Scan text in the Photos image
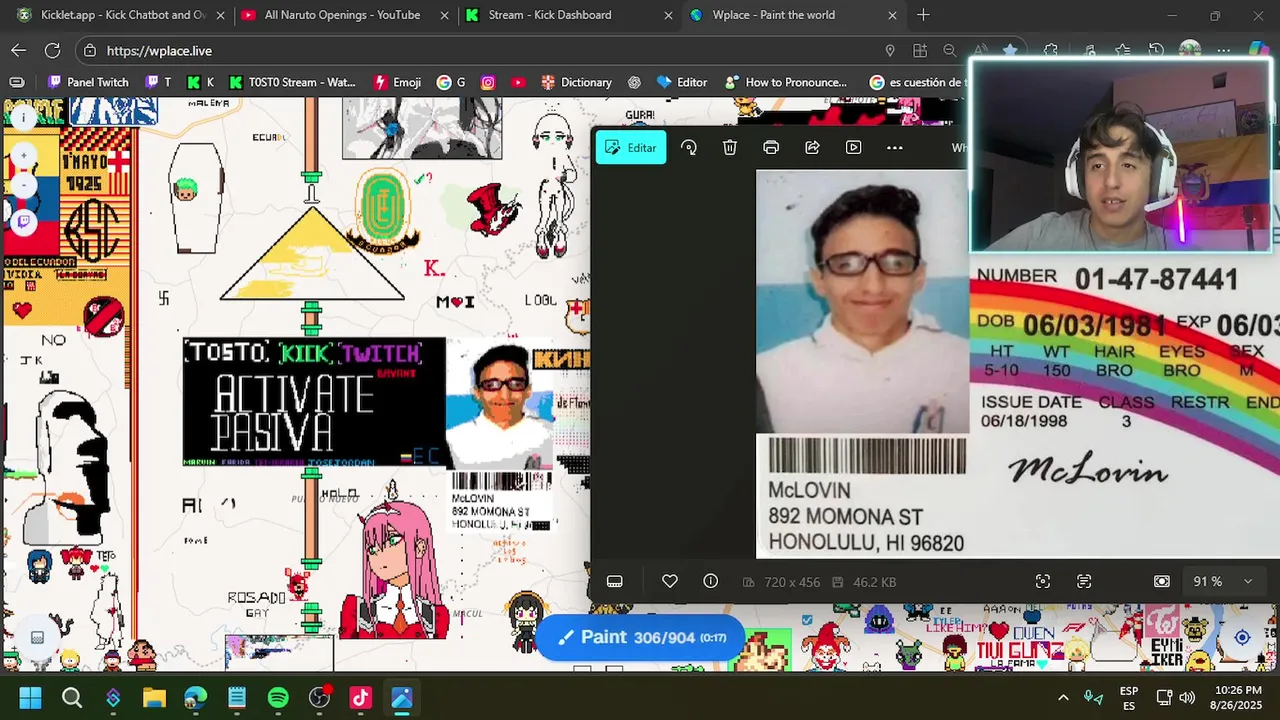This screenshot has width=1280, height=720. [1084, 582]
